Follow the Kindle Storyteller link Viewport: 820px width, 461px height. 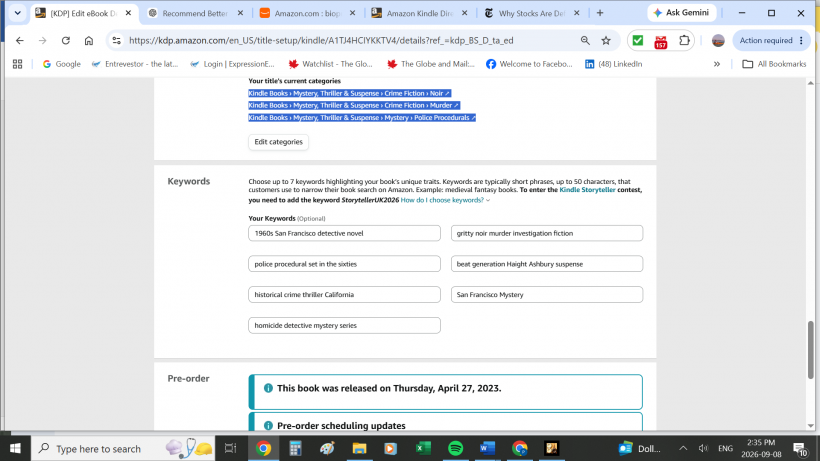pyautogui.click(x=587, y=190)
